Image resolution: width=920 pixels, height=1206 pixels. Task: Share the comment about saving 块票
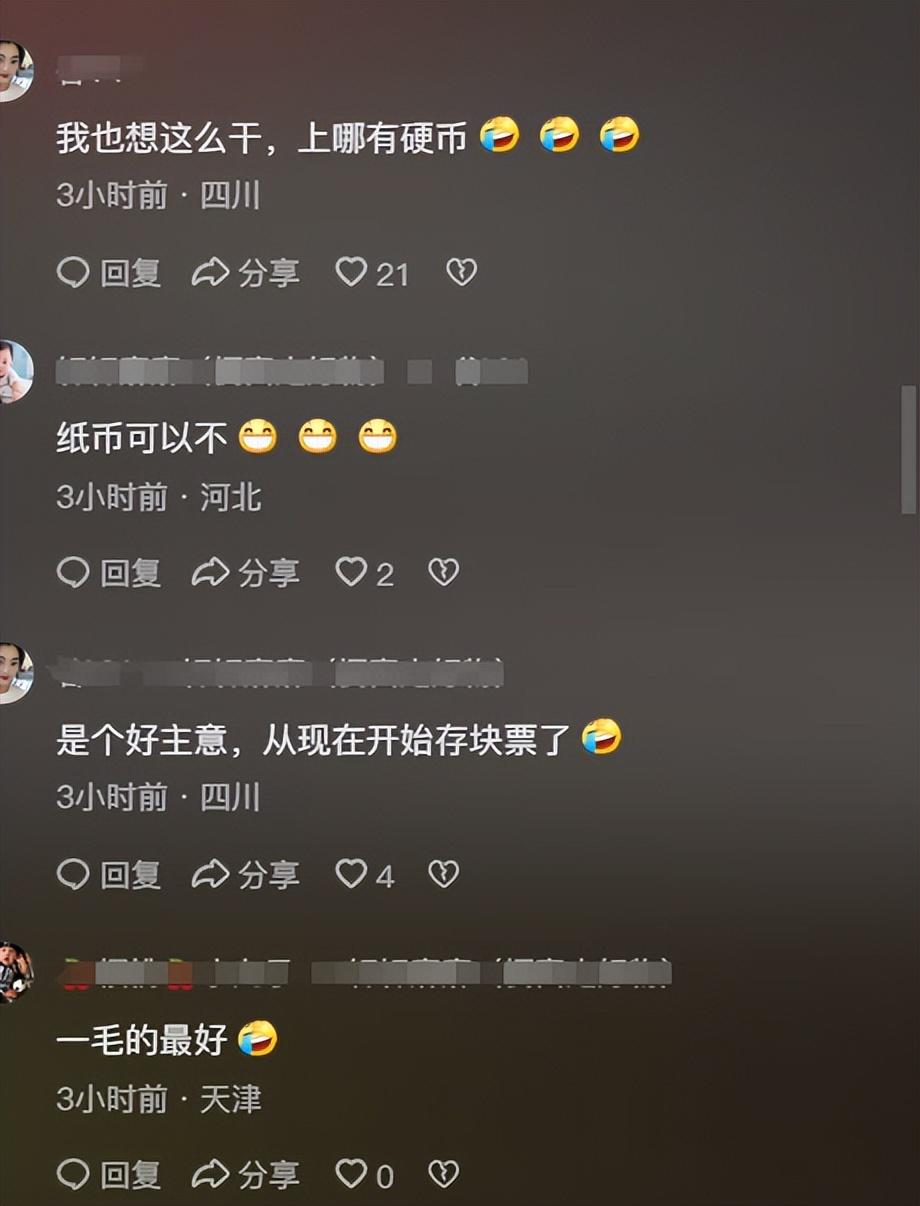246,874
